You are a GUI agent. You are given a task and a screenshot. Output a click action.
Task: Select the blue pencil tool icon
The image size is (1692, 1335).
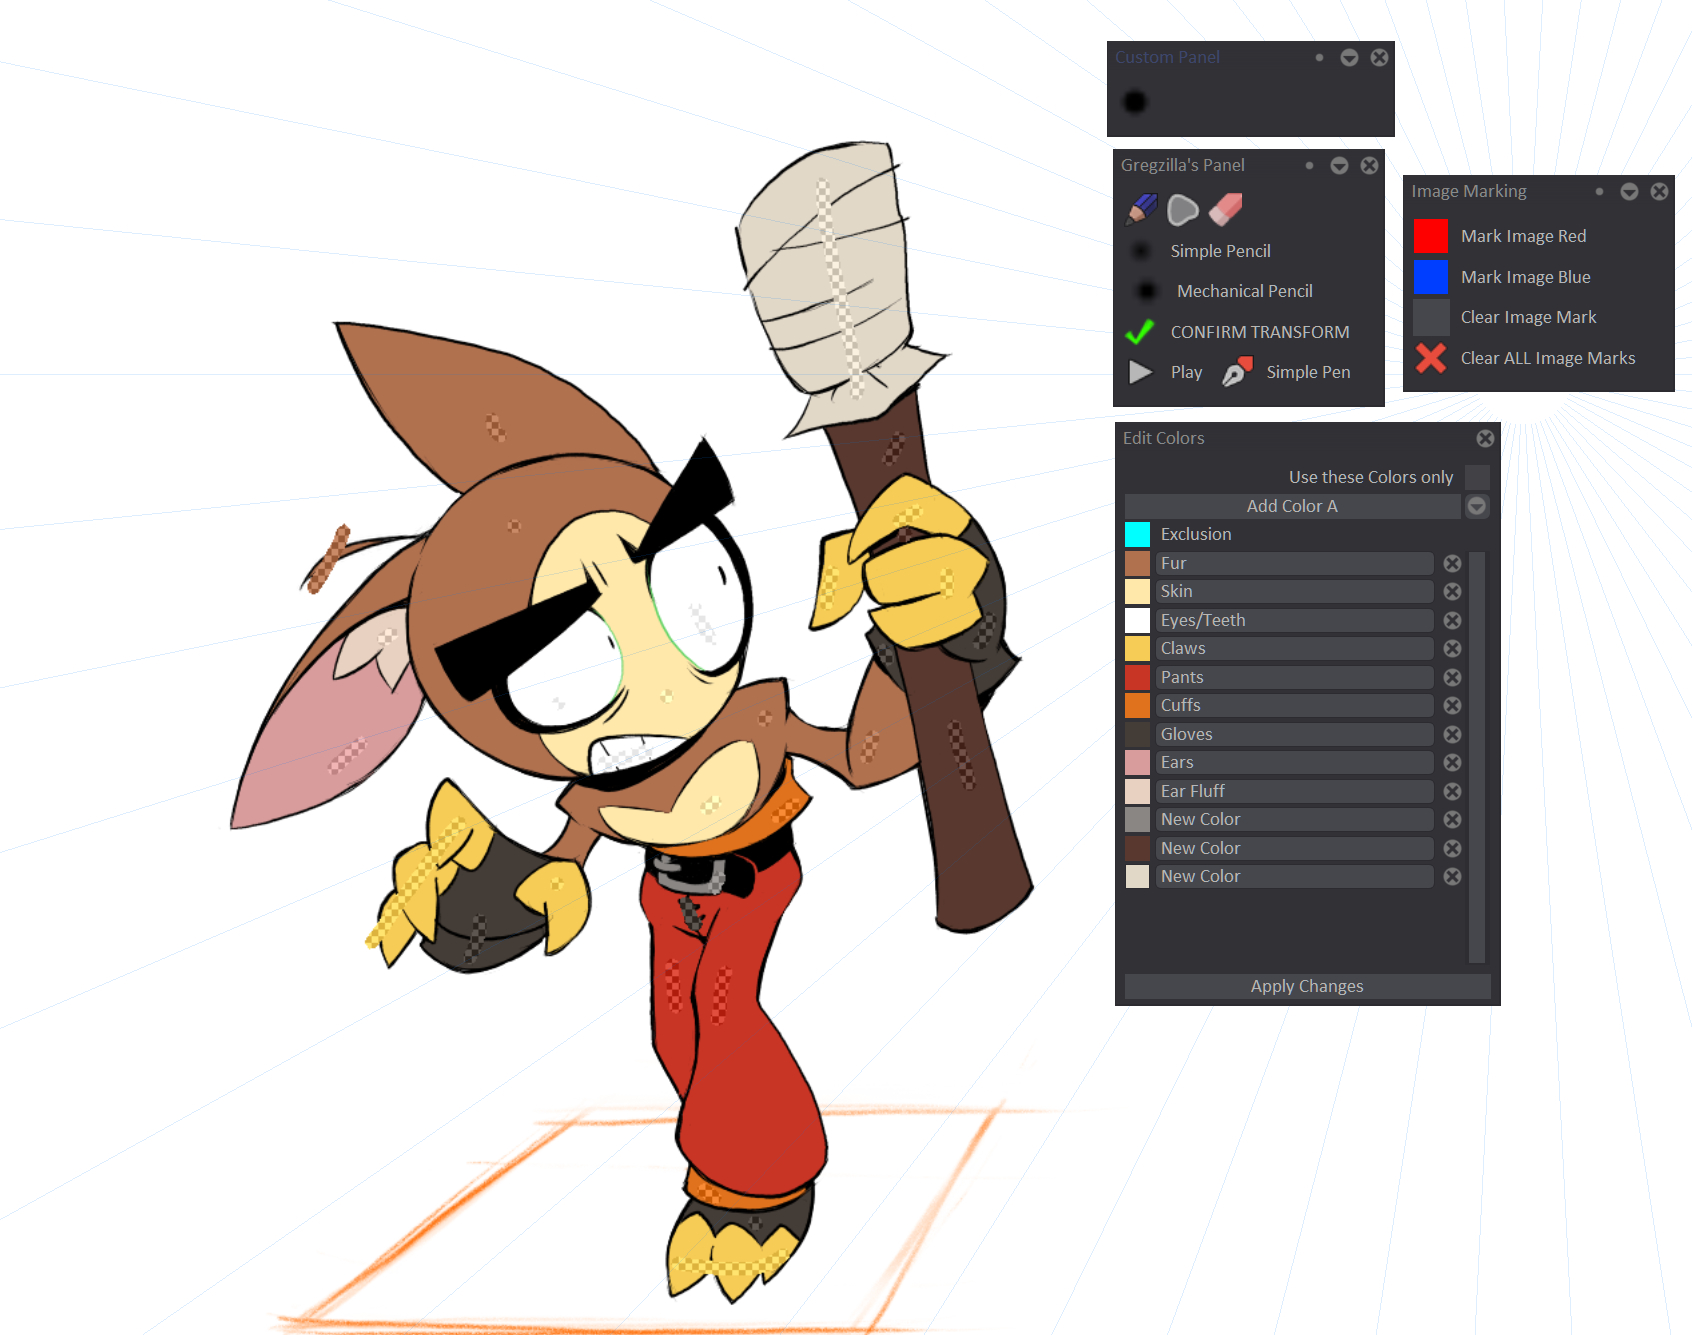tap(1141, 209)
